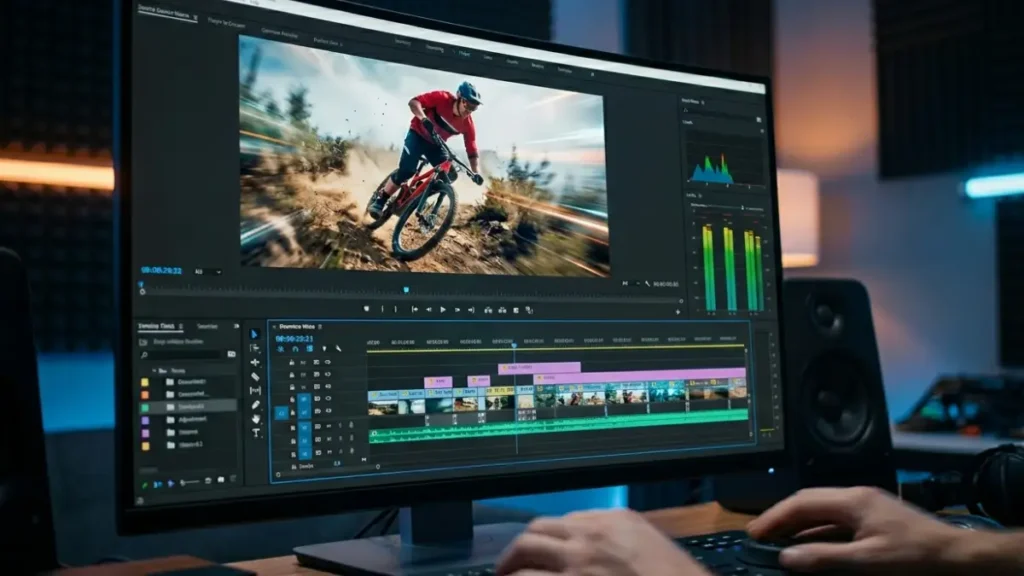
Task: Toggle snapping magnet in the timeline
Action: (295, 349)
